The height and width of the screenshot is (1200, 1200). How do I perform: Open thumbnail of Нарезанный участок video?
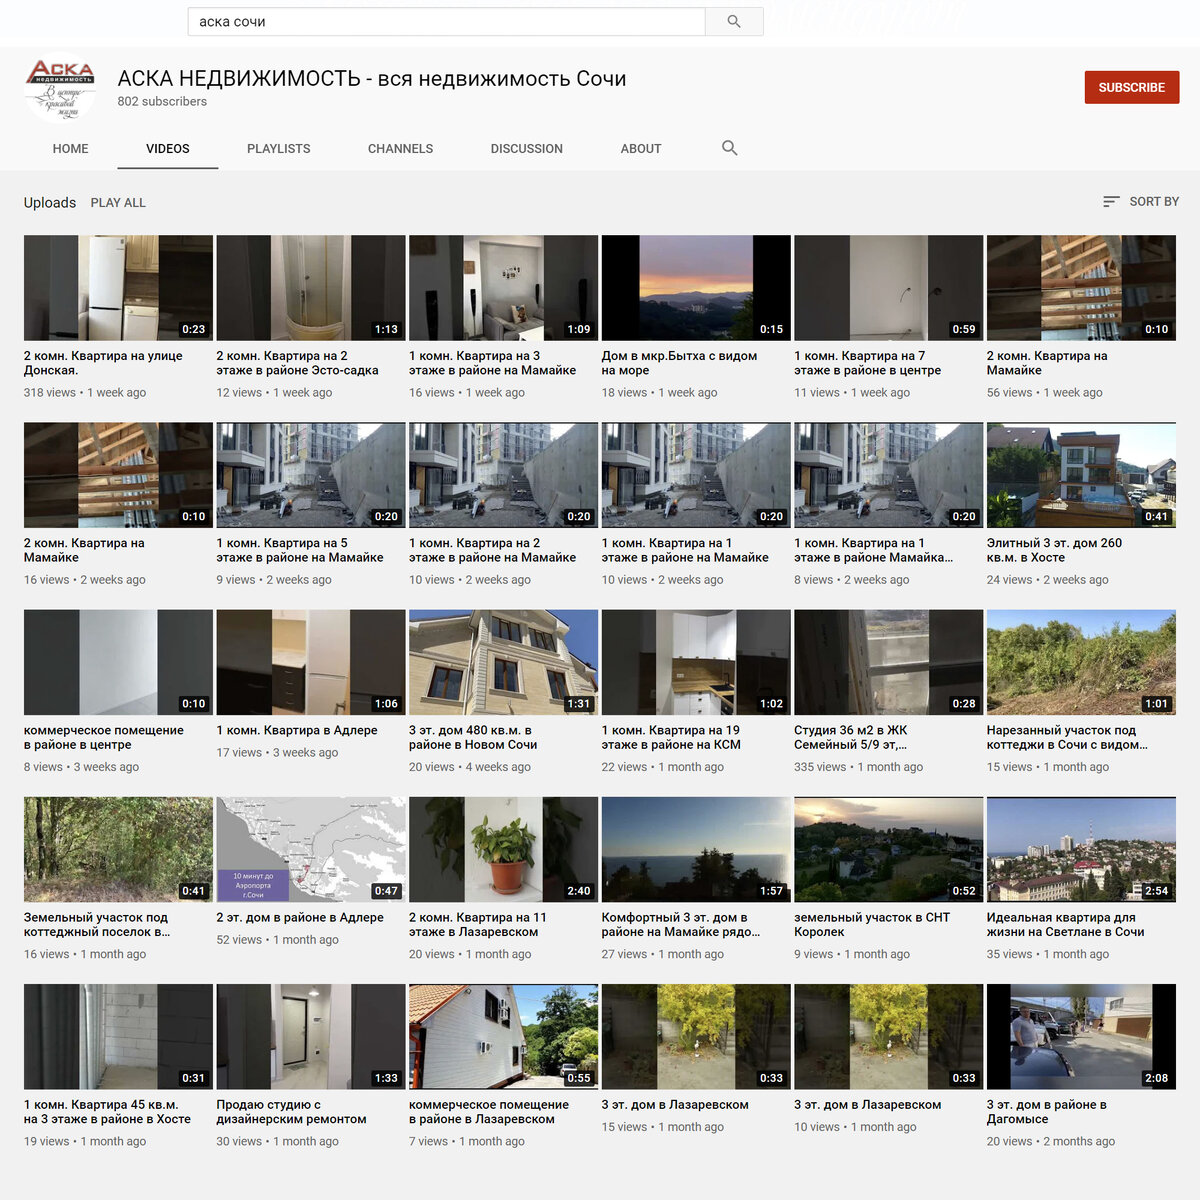(x=1081, y=662)
